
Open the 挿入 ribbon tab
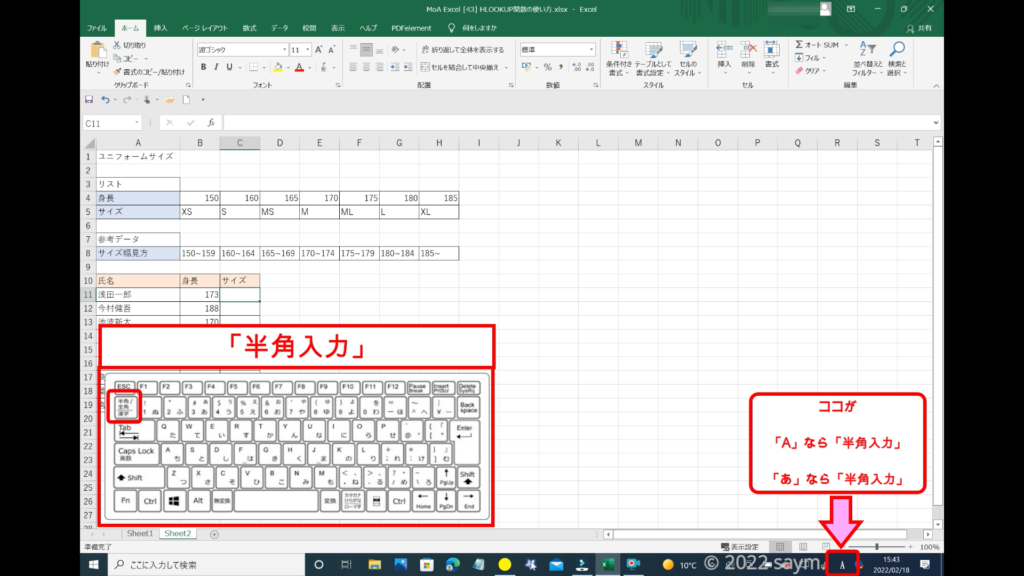pyautogui.click(x=160, y=27)
